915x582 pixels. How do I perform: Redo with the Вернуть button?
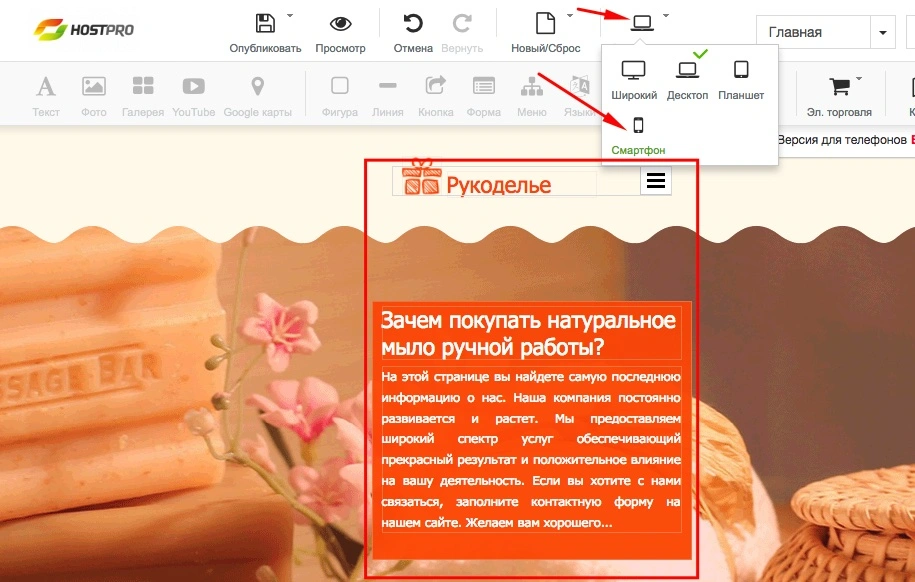(462, 33)
